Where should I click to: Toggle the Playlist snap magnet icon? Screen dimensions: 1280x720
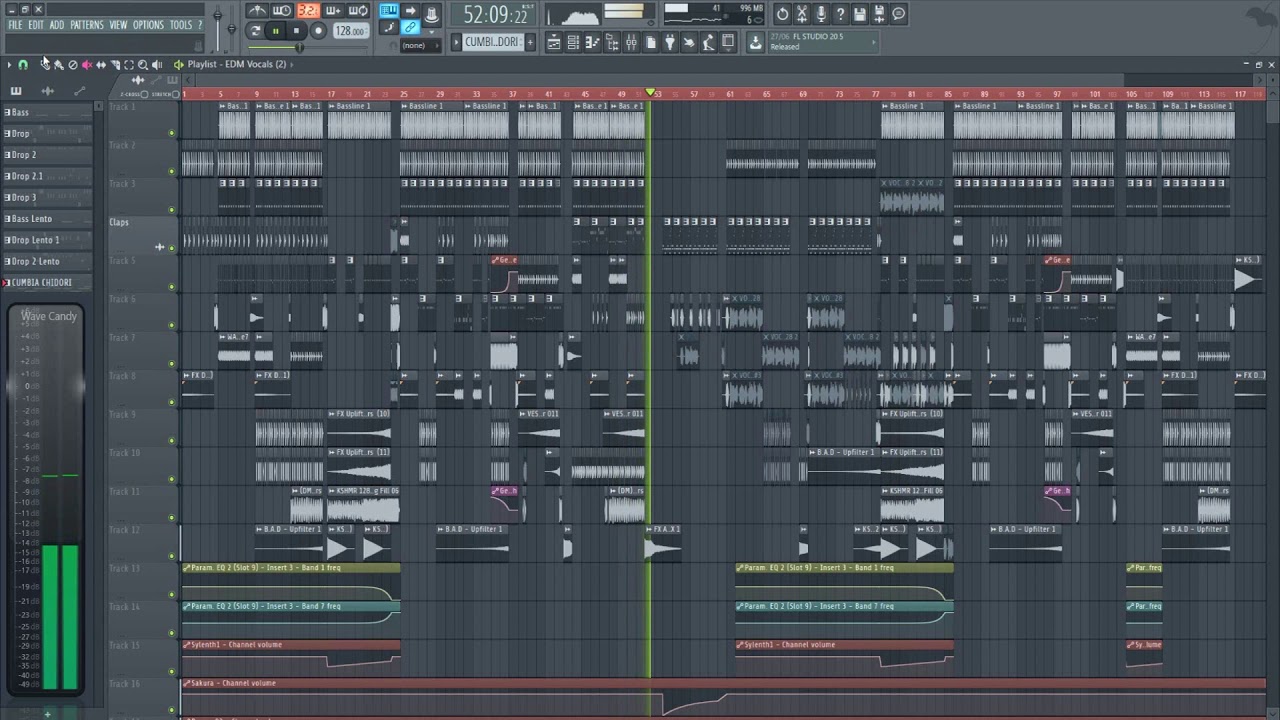[23, 65]
